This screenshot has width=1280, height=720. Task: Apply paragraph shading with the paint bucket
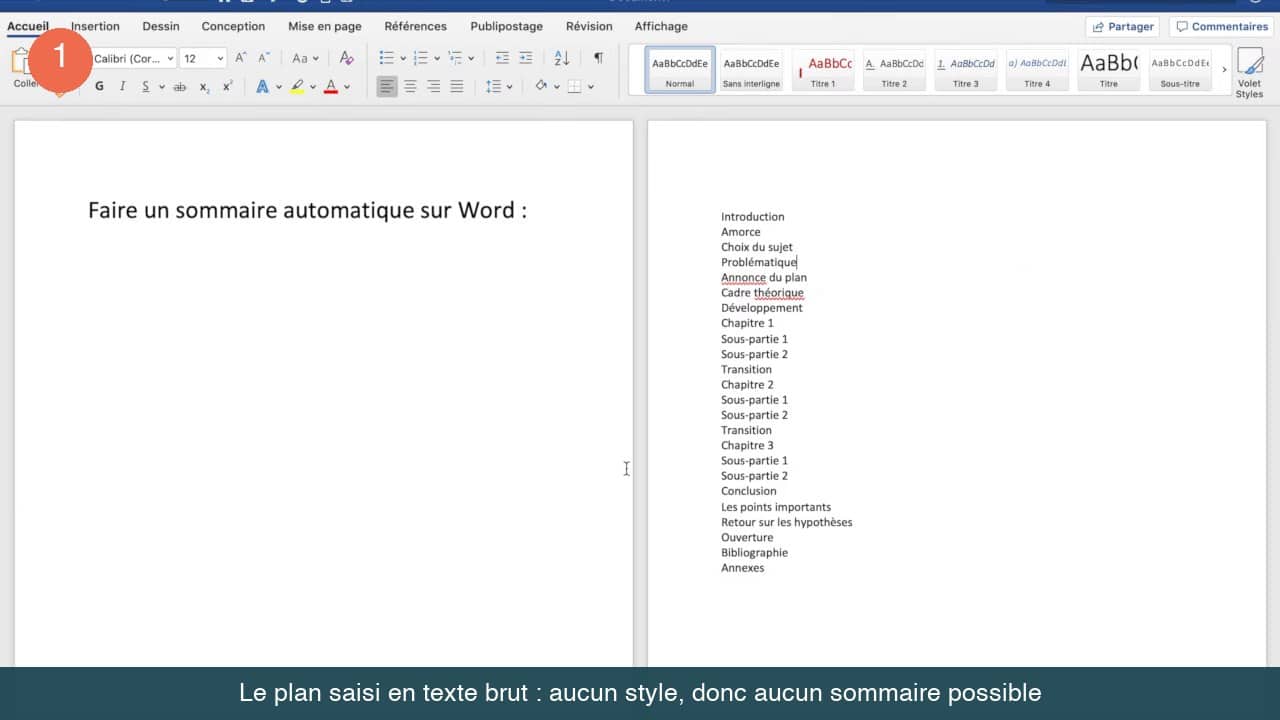pyautogui.click(x=541, y=87)
